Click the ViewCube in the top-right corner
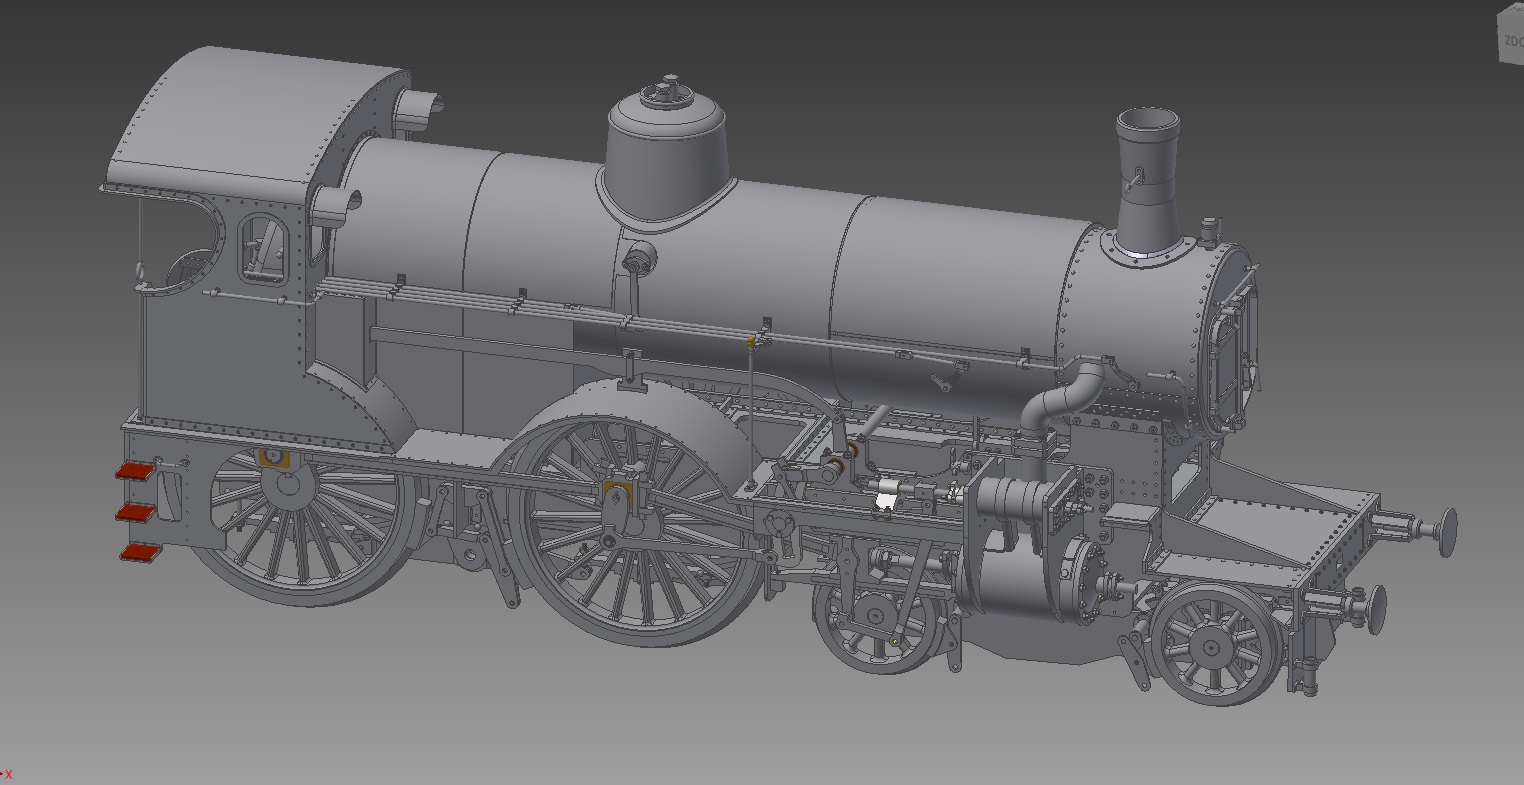This screenshot has height=785, width=1524. pyautogui.click(x=1508, y=40)
